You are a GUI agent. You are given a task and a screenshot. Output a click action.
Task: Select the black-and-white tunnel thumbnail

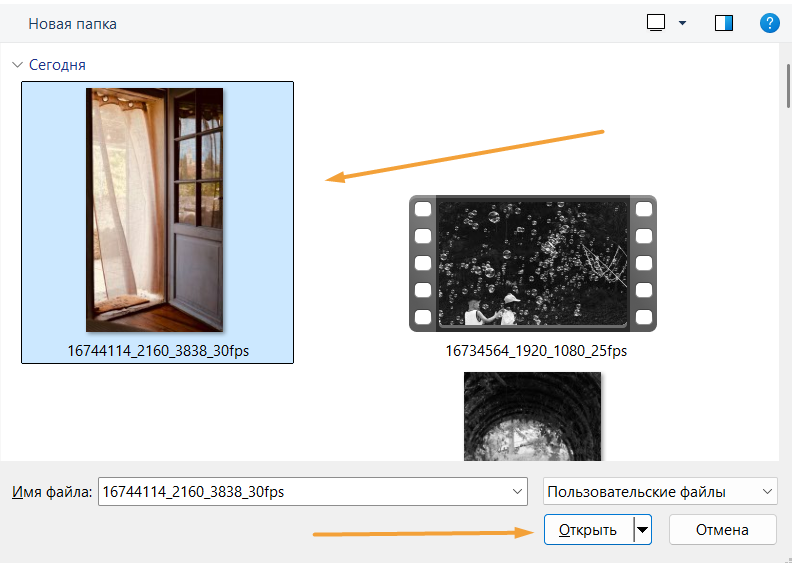click(x=532, y=417)
